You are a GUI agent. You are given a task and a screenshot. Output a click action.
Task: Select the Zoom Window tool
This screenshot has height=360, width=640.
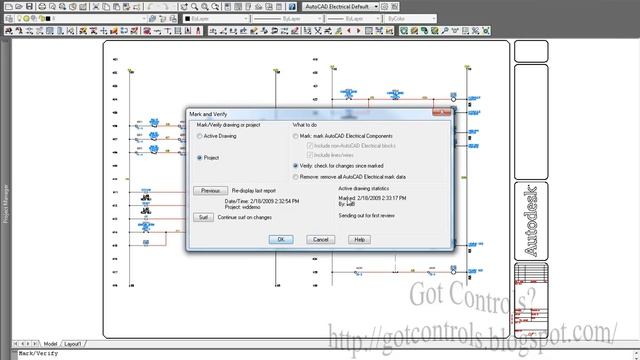(205, 7)
